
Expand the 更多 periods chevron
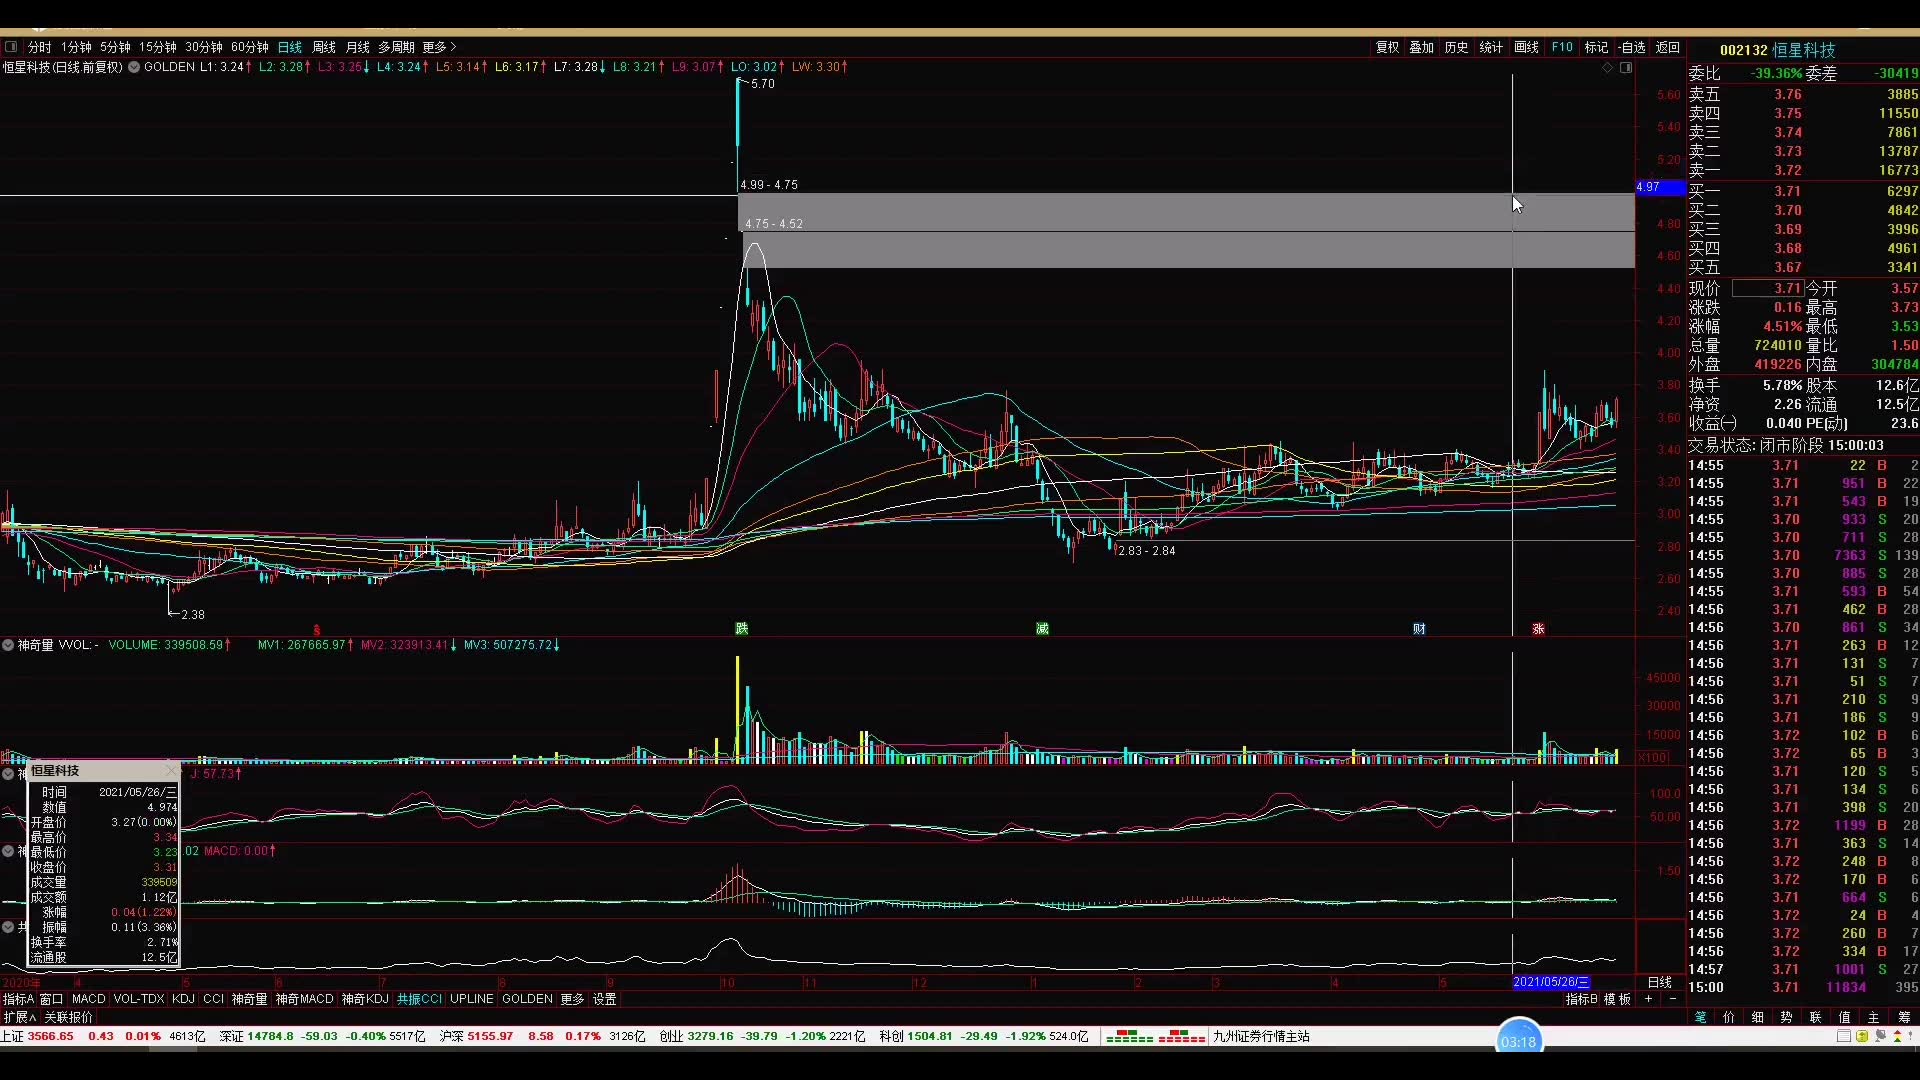point(453,47)
